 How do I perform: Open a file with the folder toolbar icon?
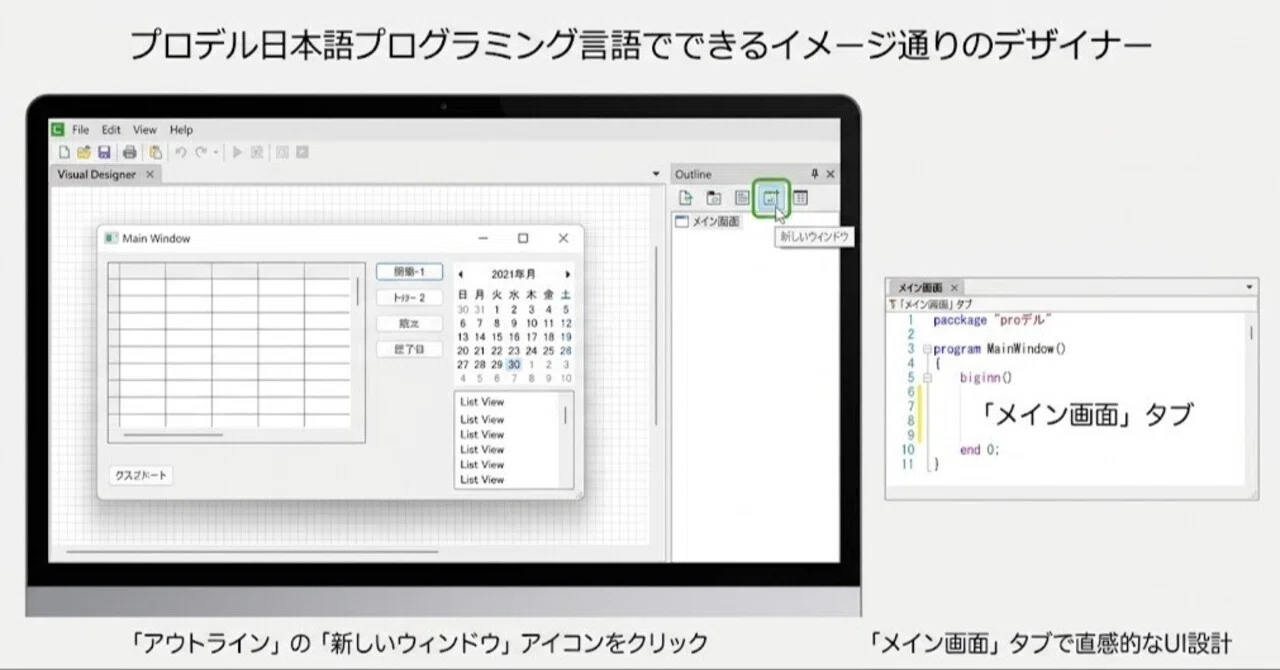84,152
